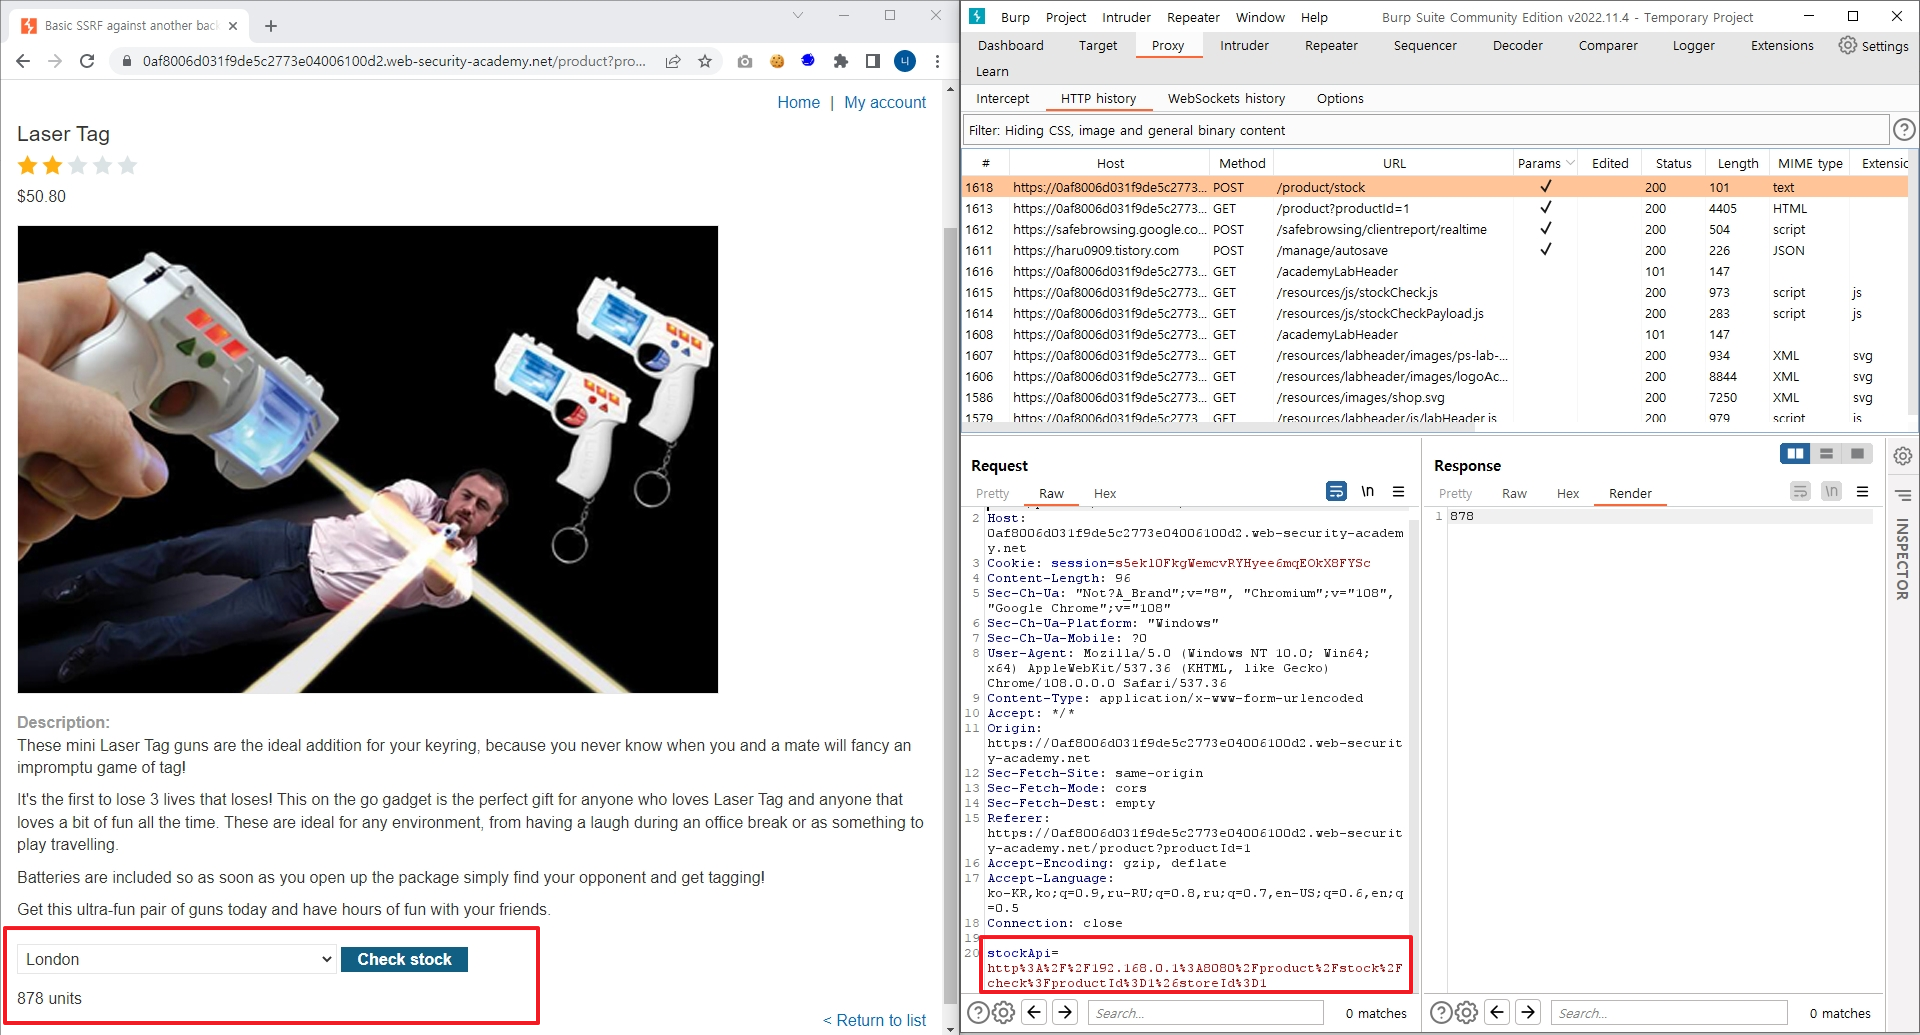Viewport: 1920px width, 1035px height.
Task: Open a new Chrome tab
Action: click(x=271, y=26)
